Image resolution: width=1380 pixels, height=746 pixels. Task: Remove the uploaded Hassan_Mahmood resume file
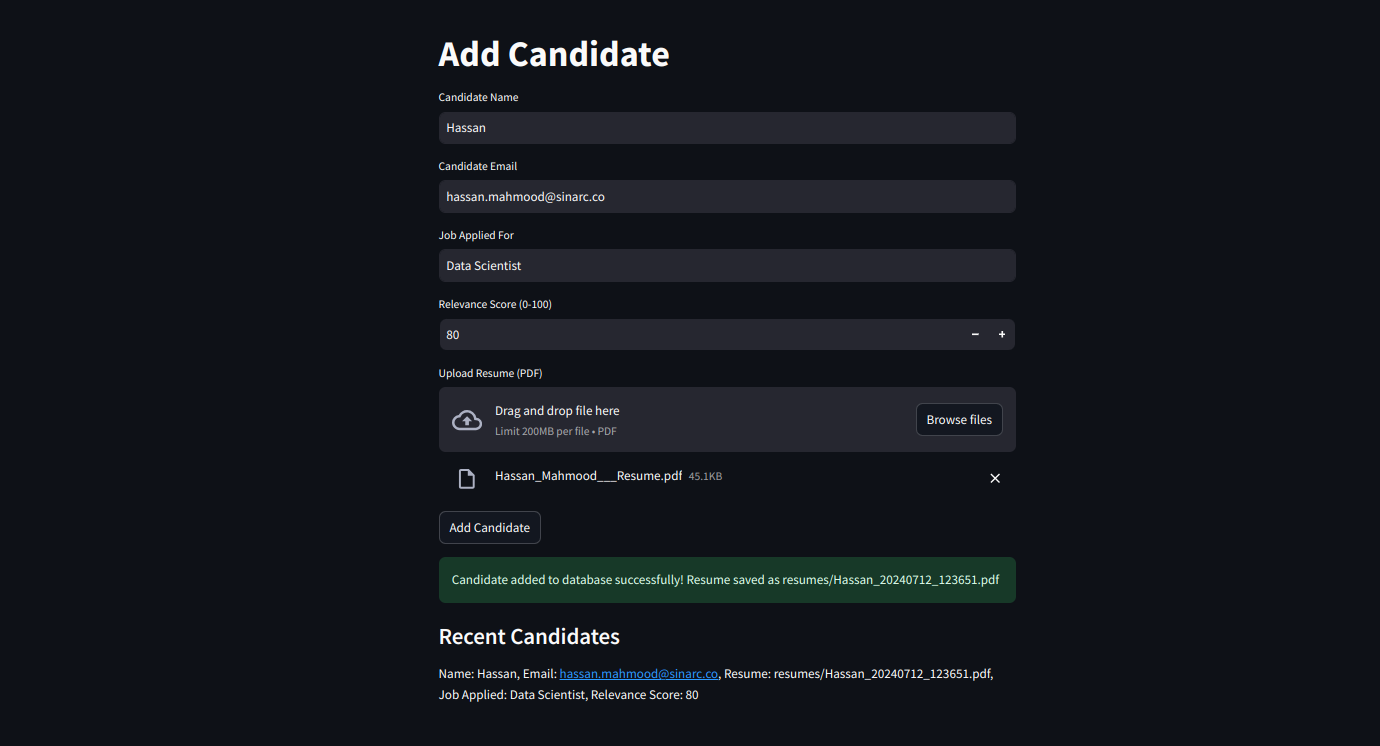pos(995,478)
